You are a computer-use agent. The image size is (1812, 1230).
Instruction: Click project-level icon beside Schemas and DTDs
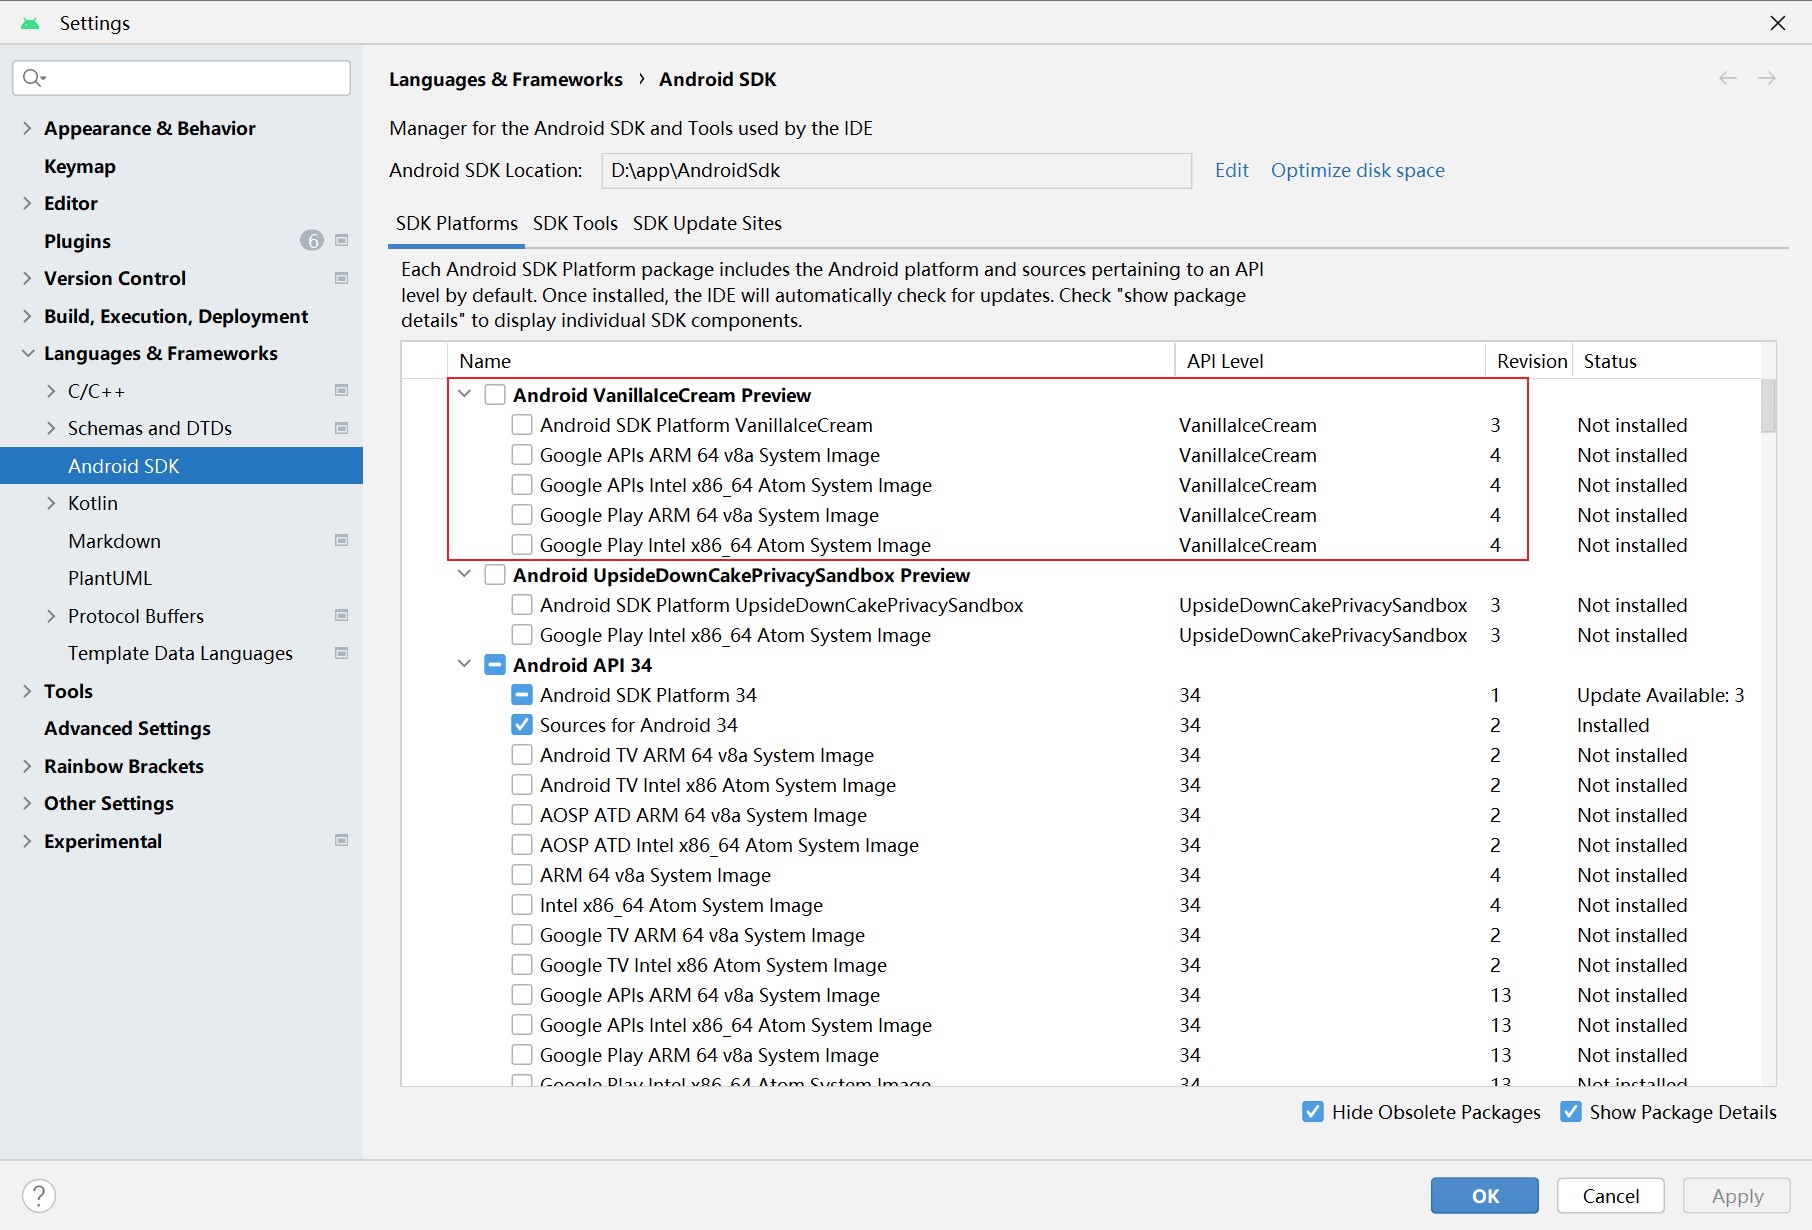(341, 428)
